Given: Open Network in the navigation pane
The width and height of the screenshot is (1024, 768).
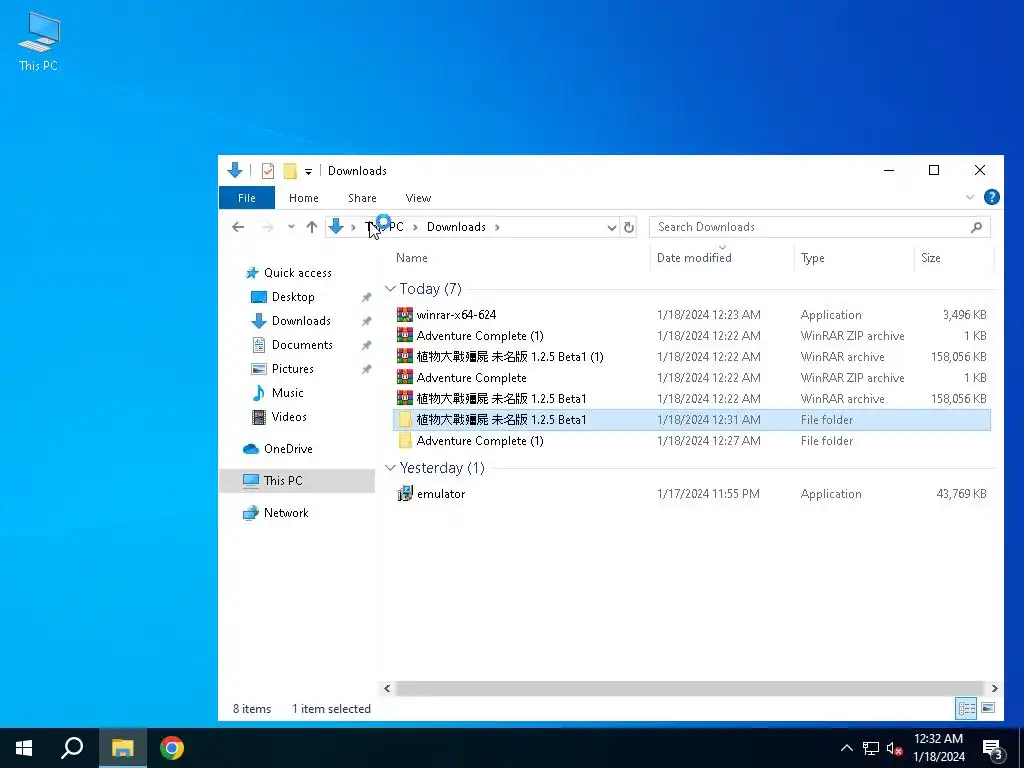Looking at the screenshot, I should (x=286, y=513).
